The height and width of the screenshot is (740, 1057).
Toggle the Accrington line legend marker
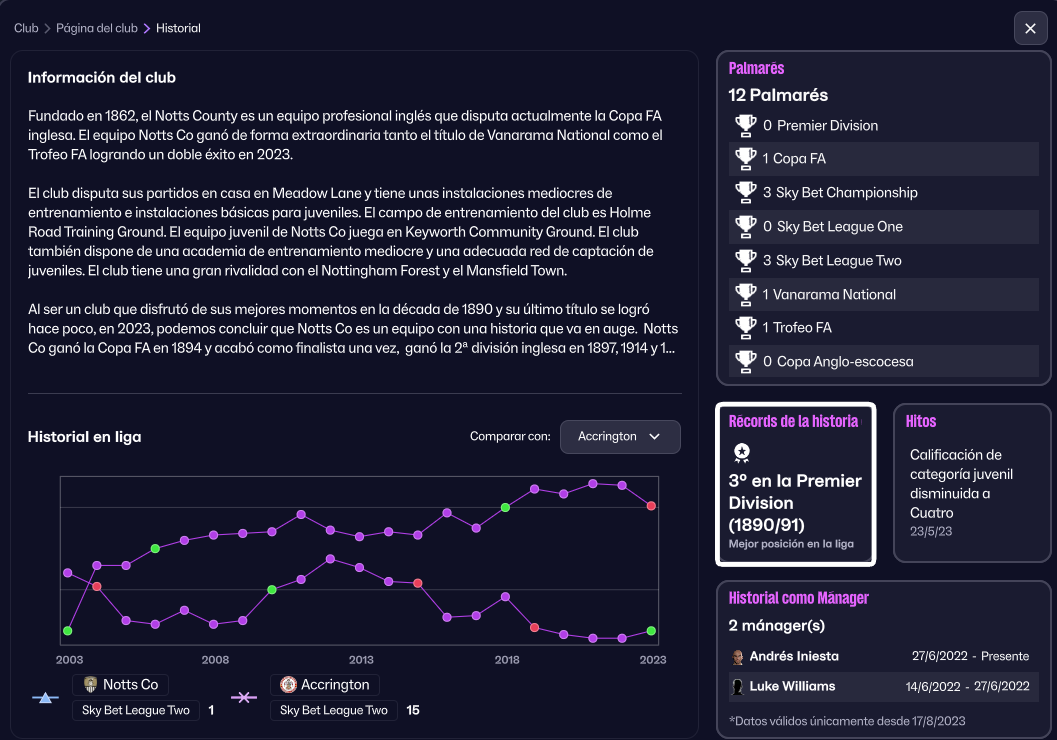(x=245, y=697)
